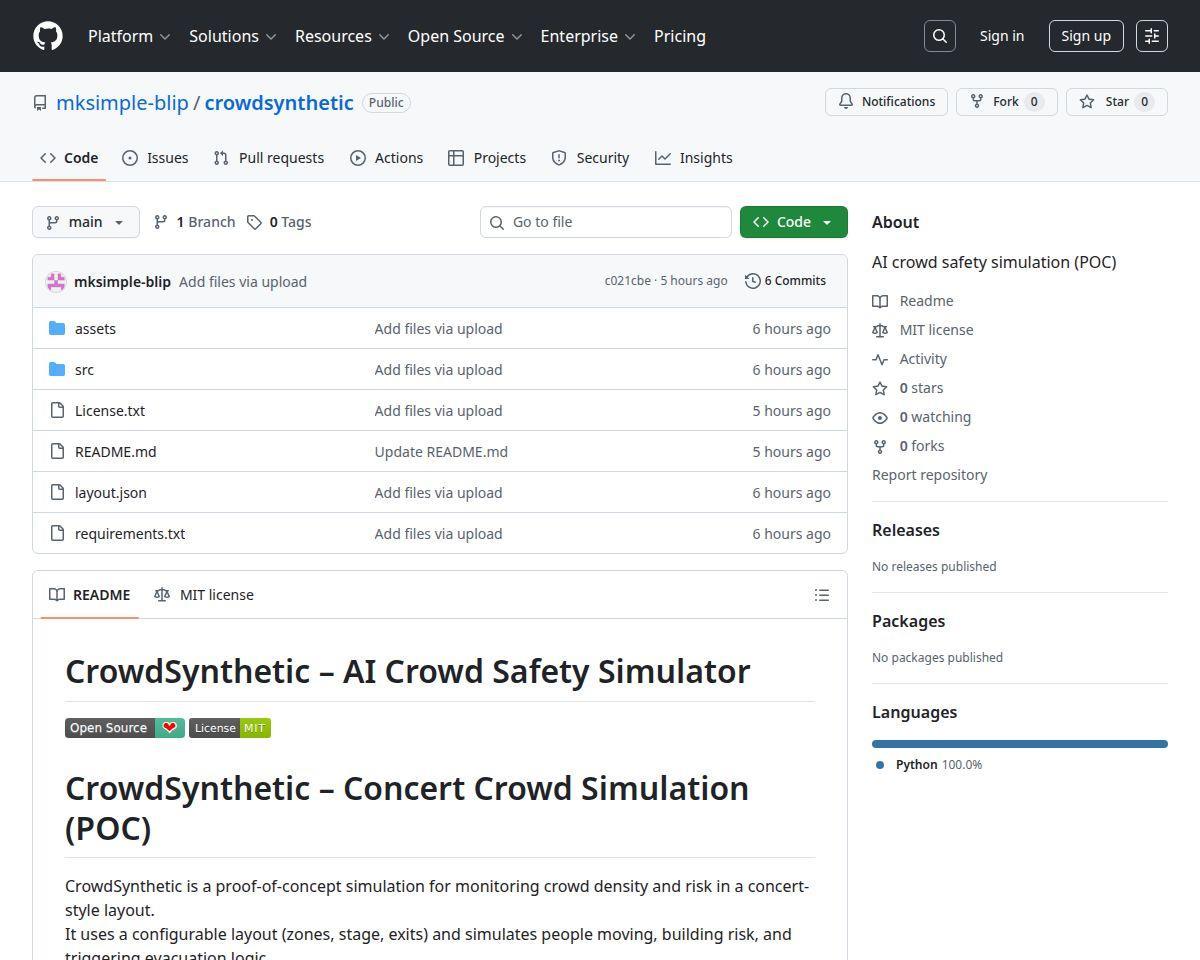This screenshot has height=960, width=1200.
Task: Focus the Go to file field
Action: 606,222
